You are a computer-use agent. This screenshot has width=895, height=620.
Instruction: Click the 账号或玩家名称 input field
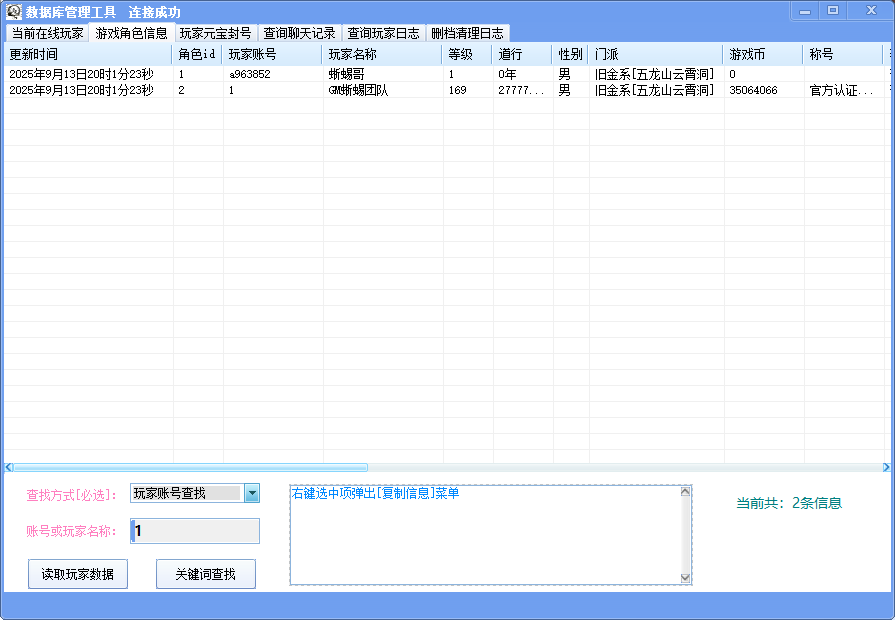[x=195, y=531]
